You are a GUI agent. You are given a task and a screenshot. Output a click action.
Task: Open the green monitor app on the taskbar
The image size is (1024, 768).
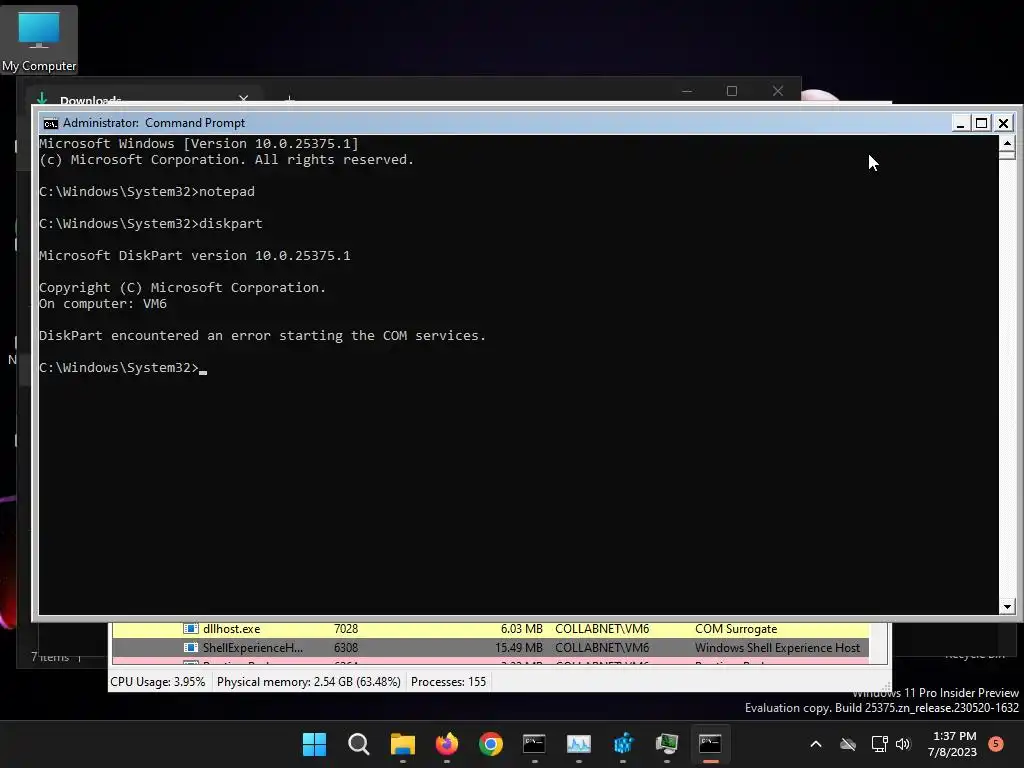[x=667, y=744]
